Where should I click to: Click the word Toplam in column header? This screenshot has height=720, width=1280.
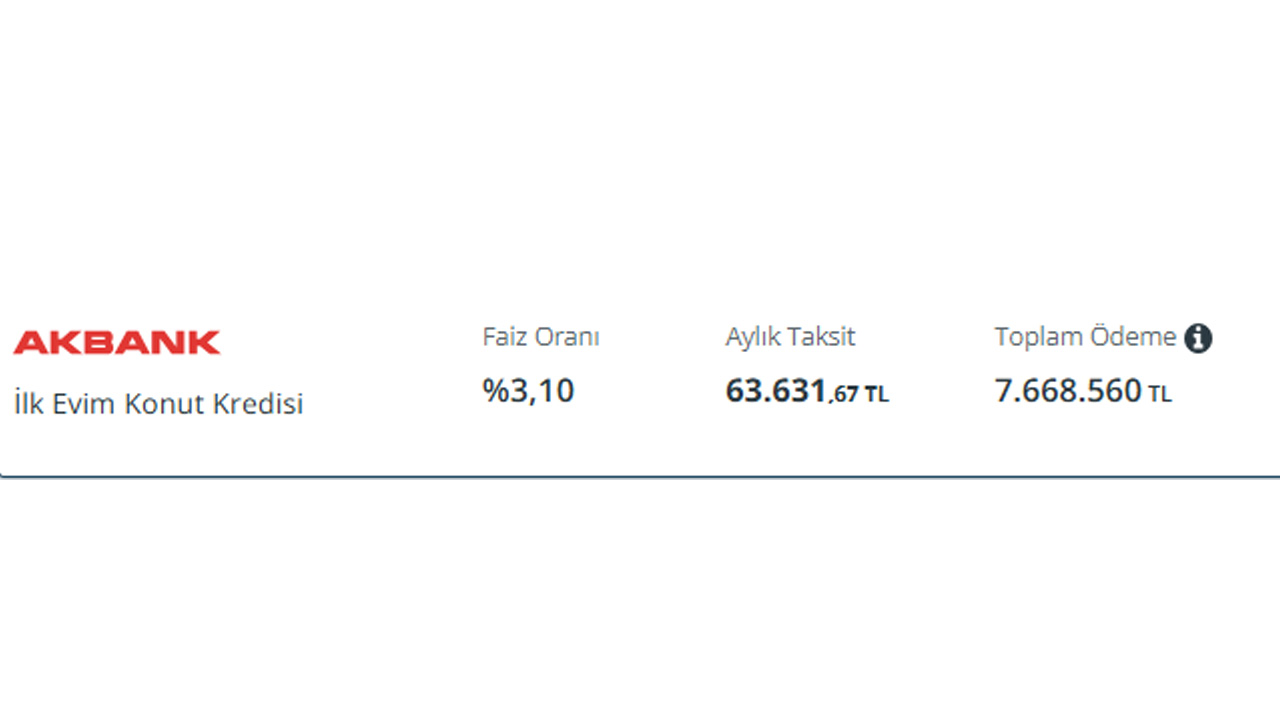coord(1038,337)
